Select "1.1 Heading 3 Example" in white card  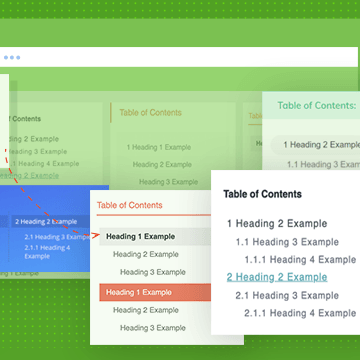click(287, 242)
